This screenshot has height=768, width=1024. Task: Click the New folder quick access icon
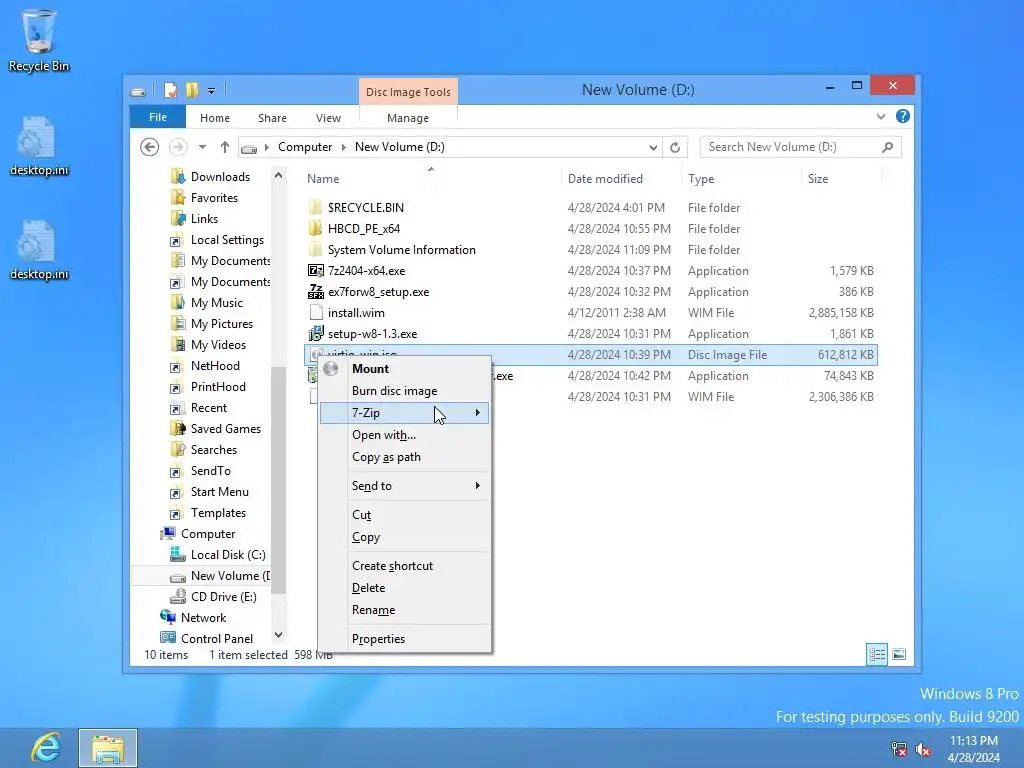point(192,90)
